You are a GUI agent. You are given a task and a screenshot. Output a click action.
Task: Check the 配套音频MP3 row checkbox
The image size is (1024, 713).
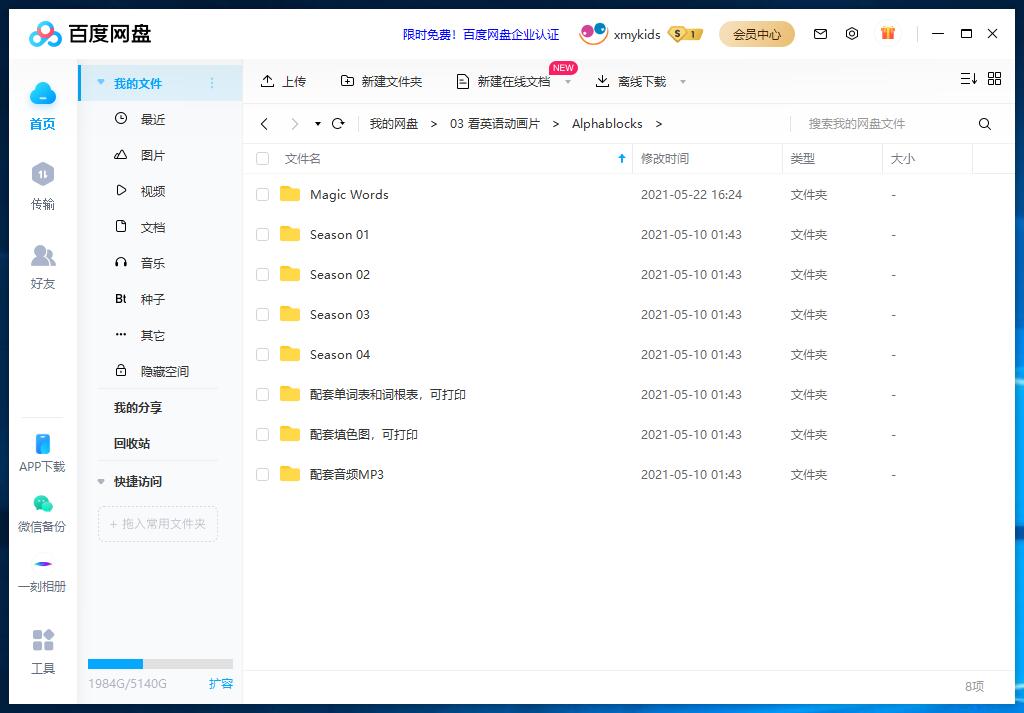point(263,475)
